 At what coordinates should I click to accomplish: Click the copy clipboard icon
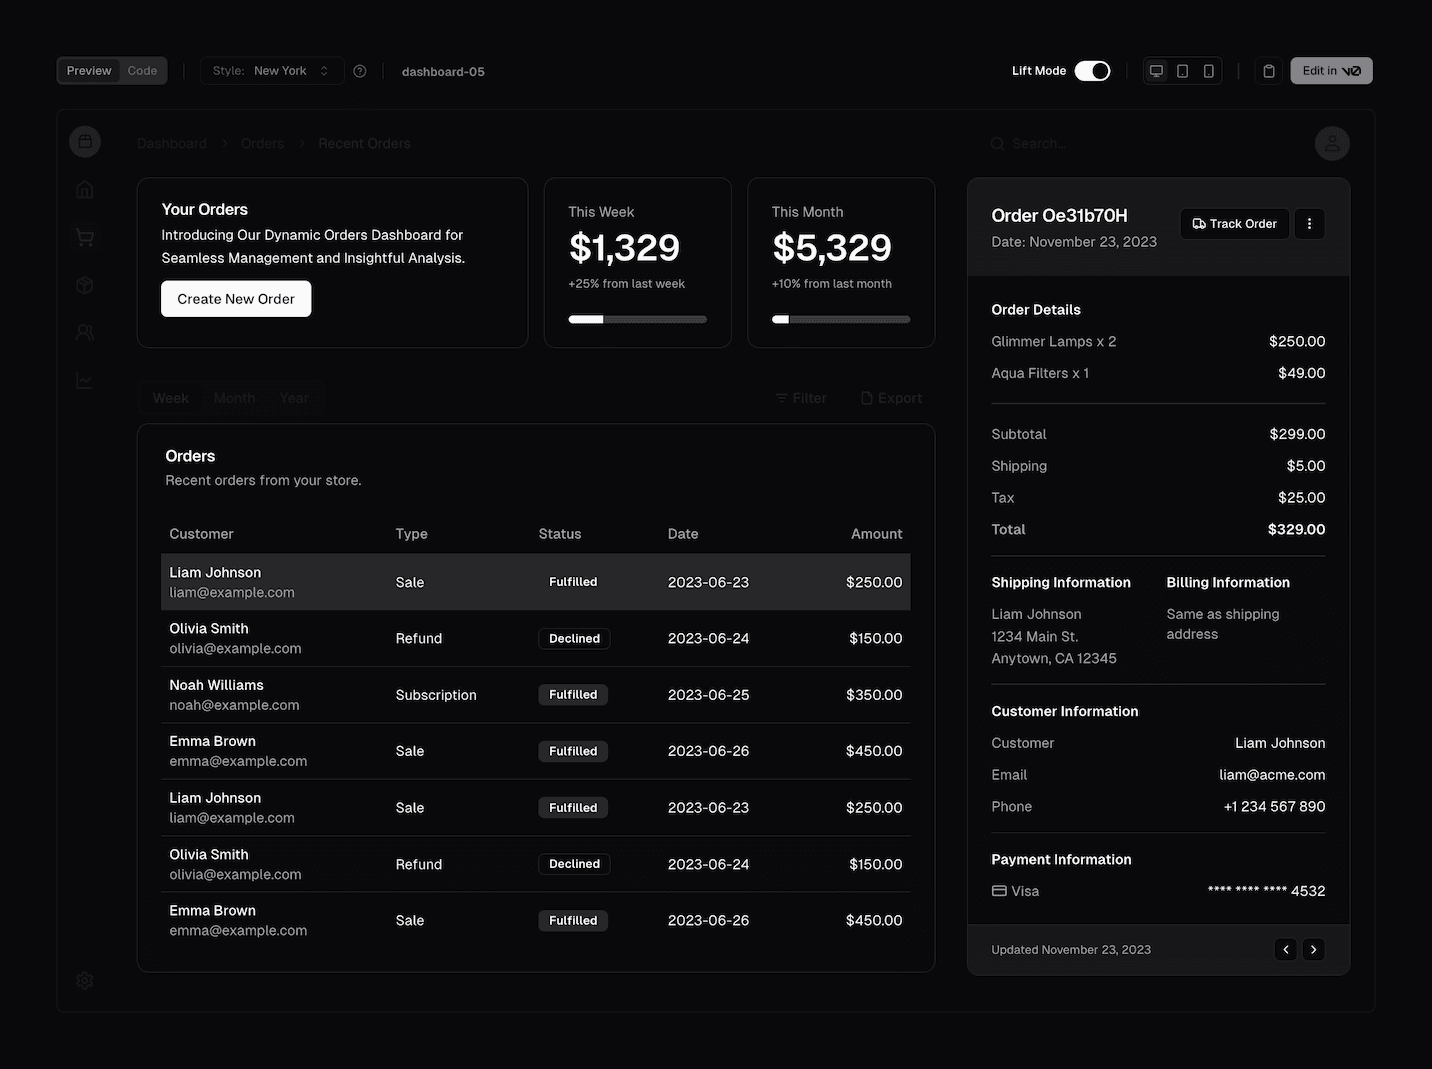[x=1269, y=71]
